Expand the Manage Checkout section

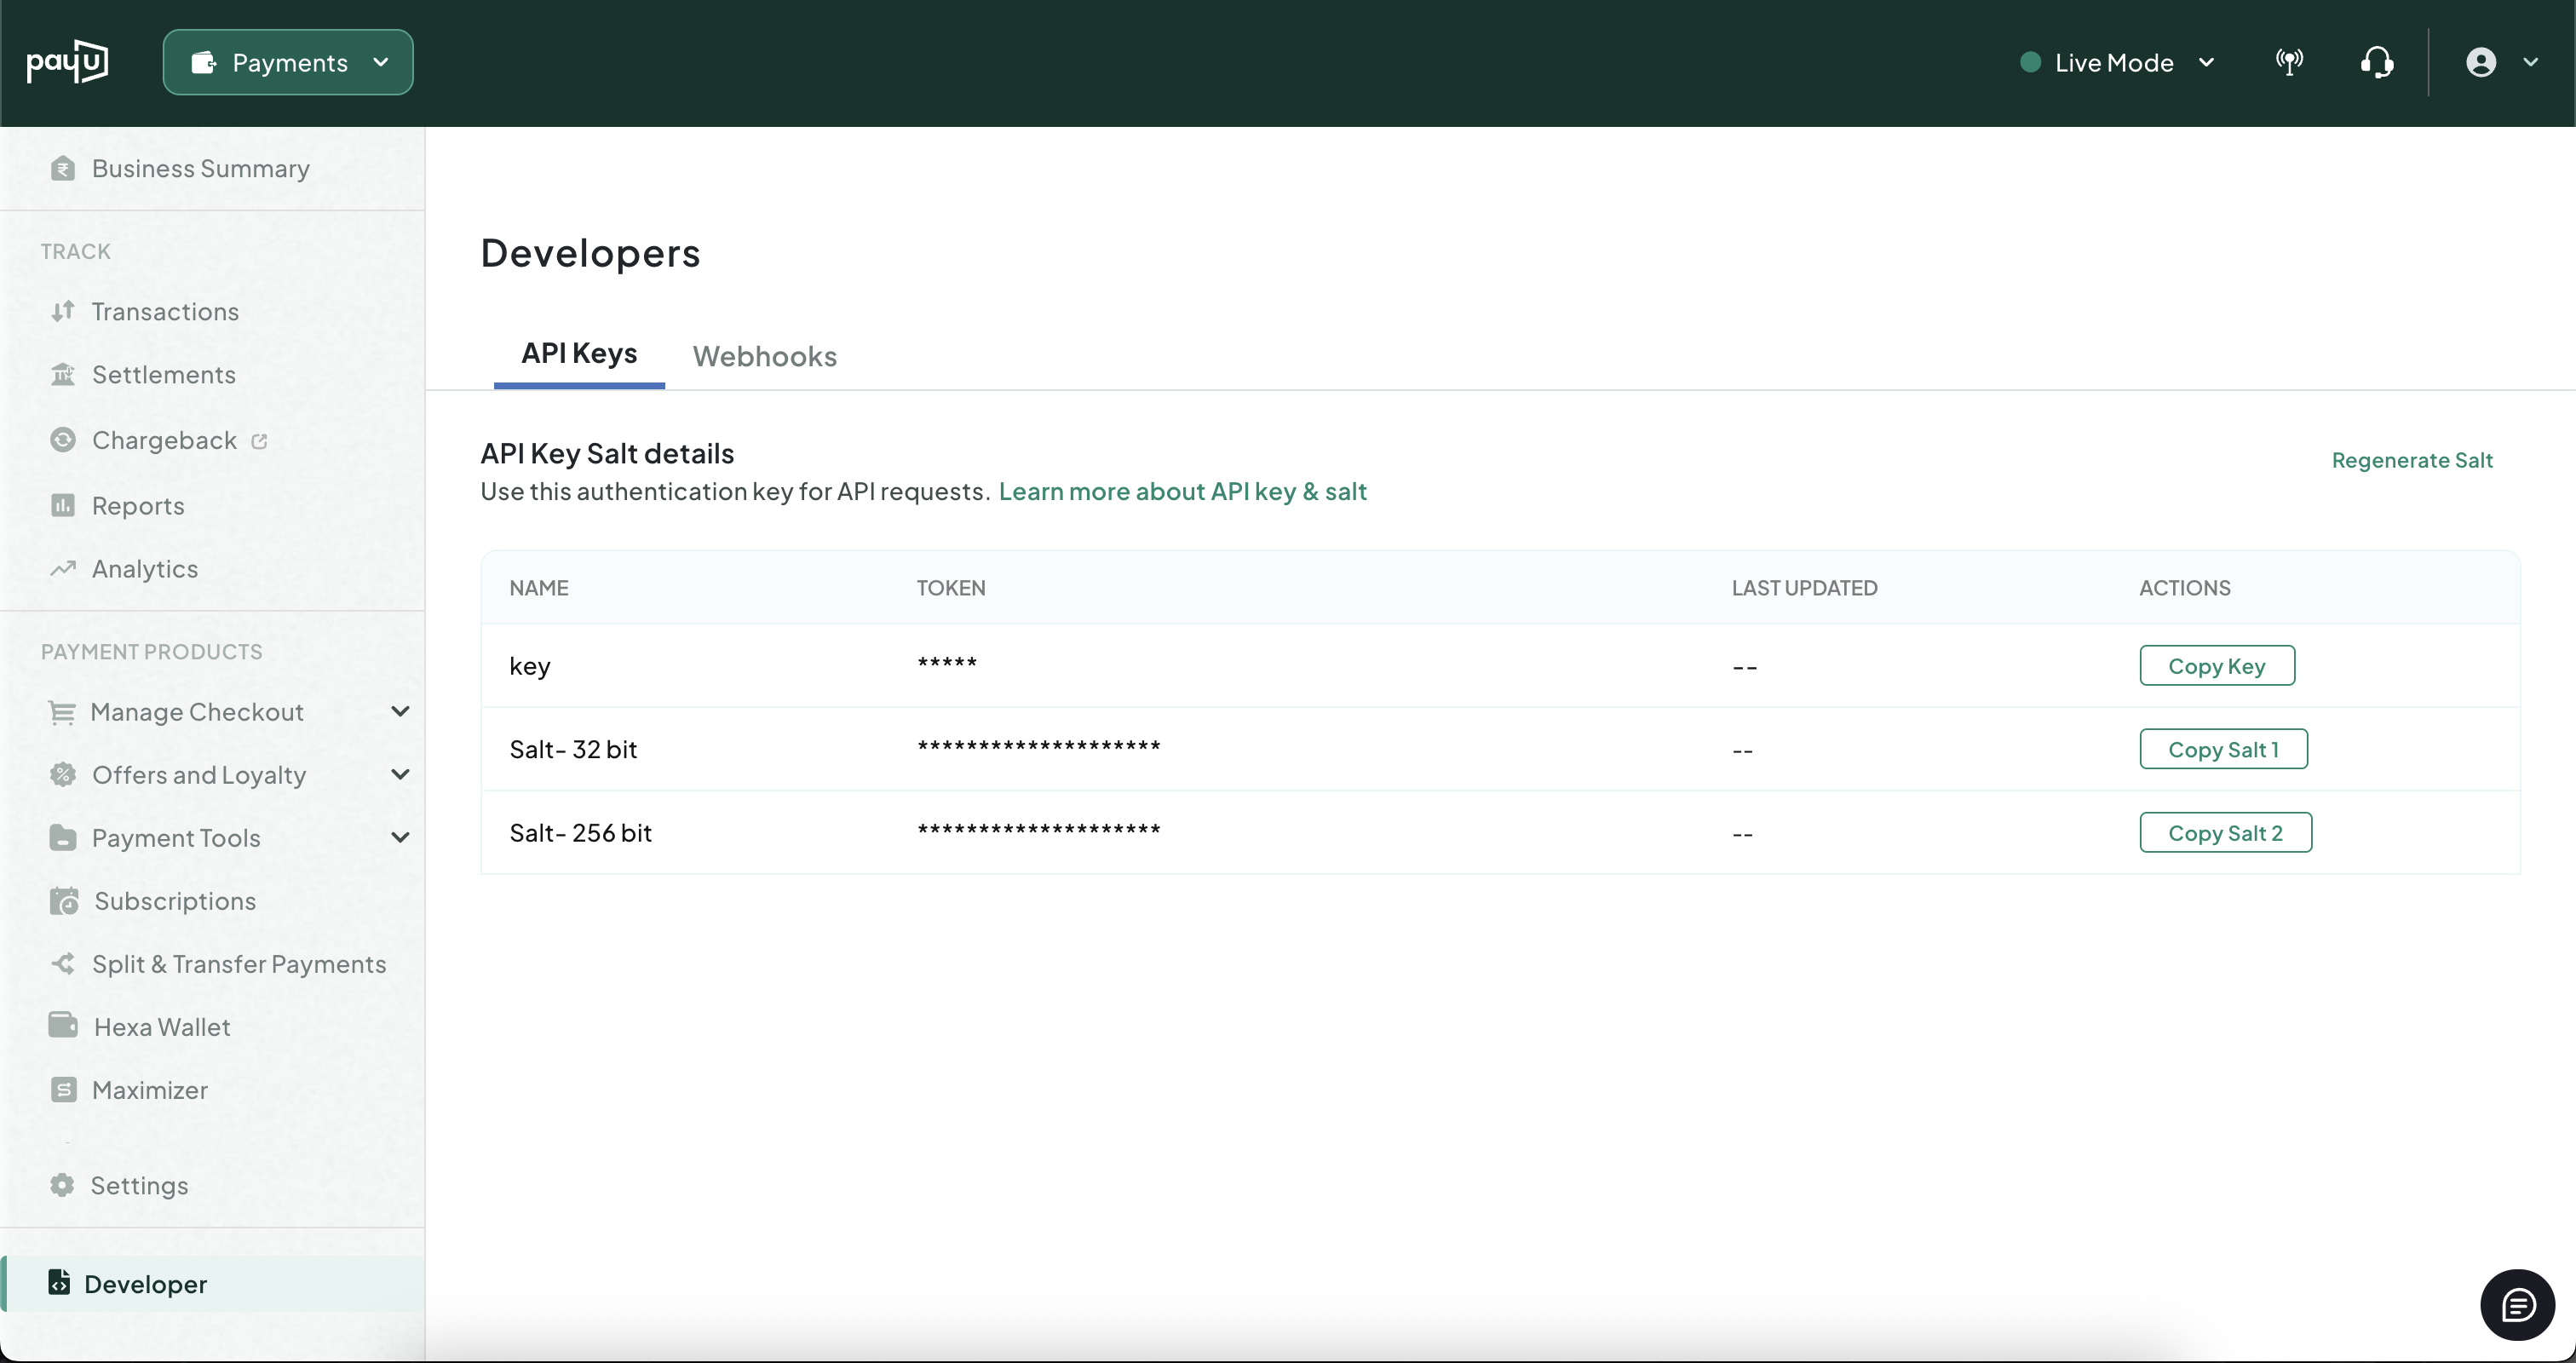(x=400, y=712)
